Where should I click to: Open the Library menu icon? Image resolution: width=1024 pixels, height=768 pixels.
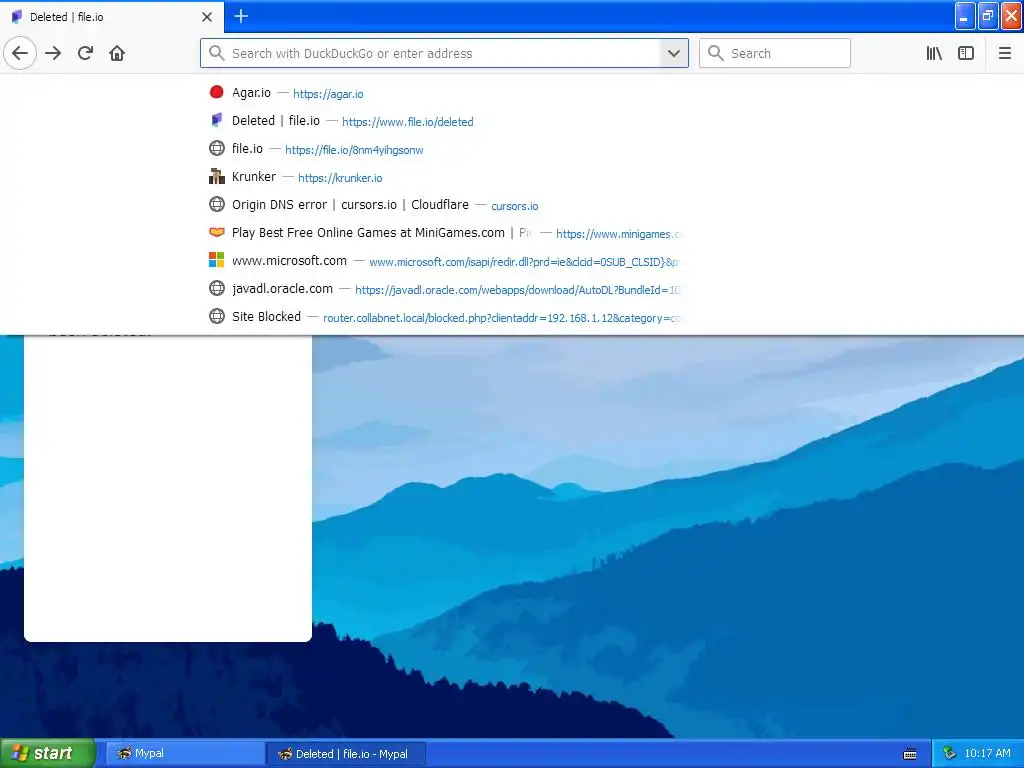(934, 53)
